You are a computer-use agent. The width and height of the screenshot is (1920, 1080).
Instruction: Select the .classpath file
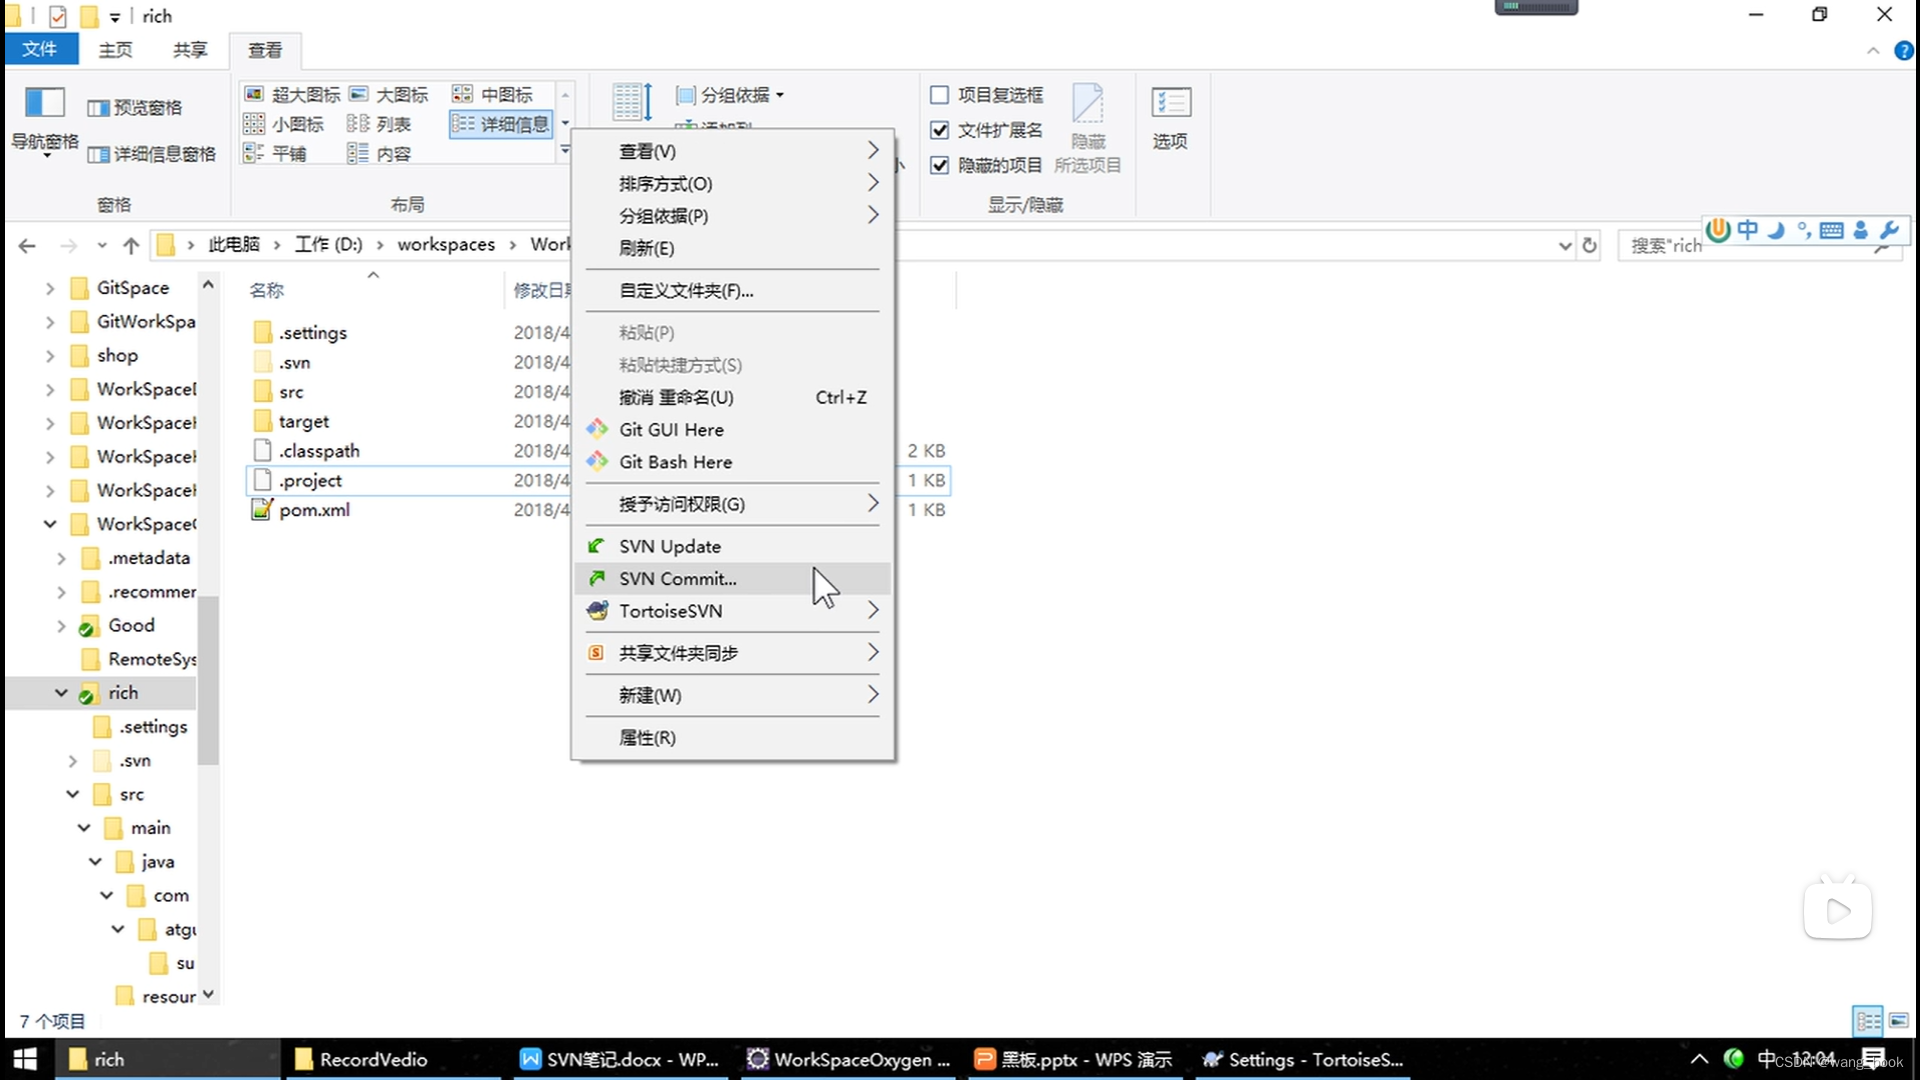pyautogui.click(x=306, y=451)
